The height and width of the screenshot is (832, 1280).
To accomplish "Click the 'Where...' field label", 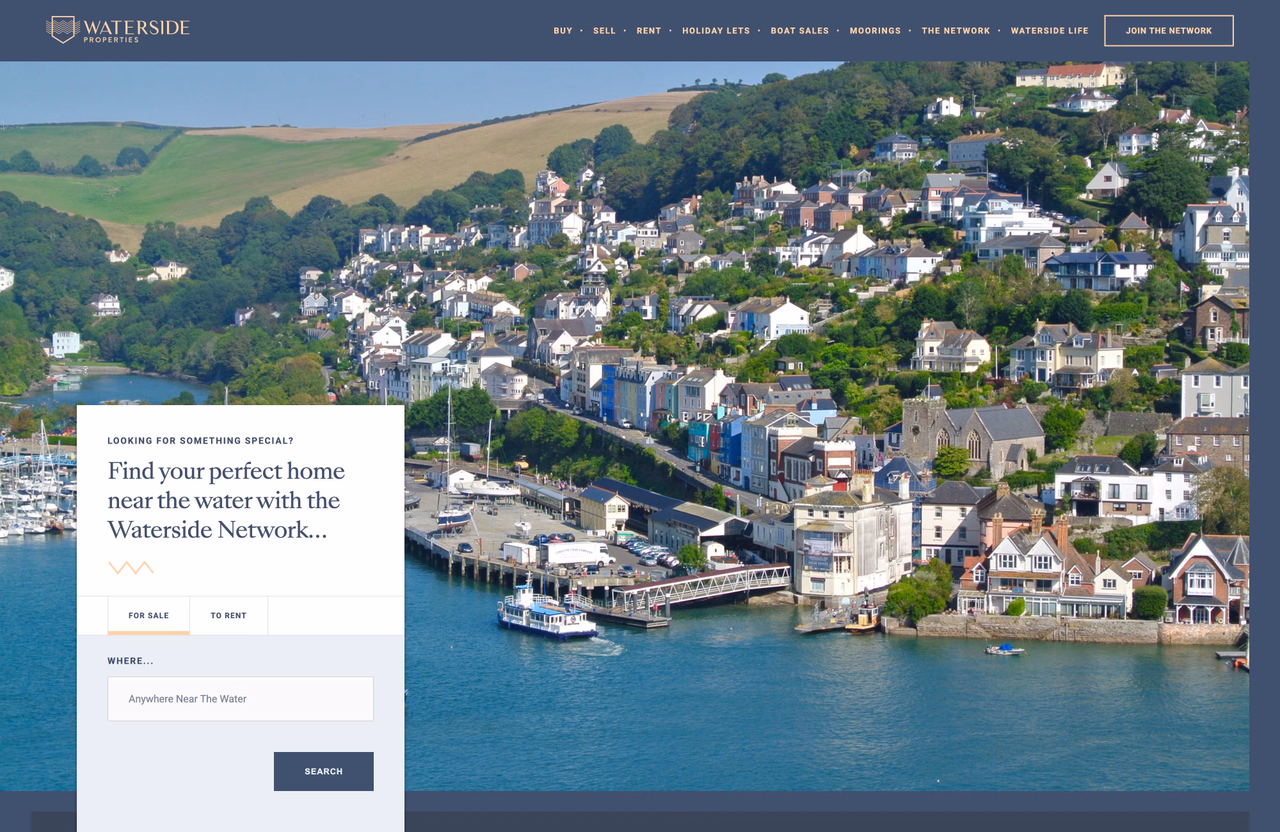I will click(x=131, y=661).
